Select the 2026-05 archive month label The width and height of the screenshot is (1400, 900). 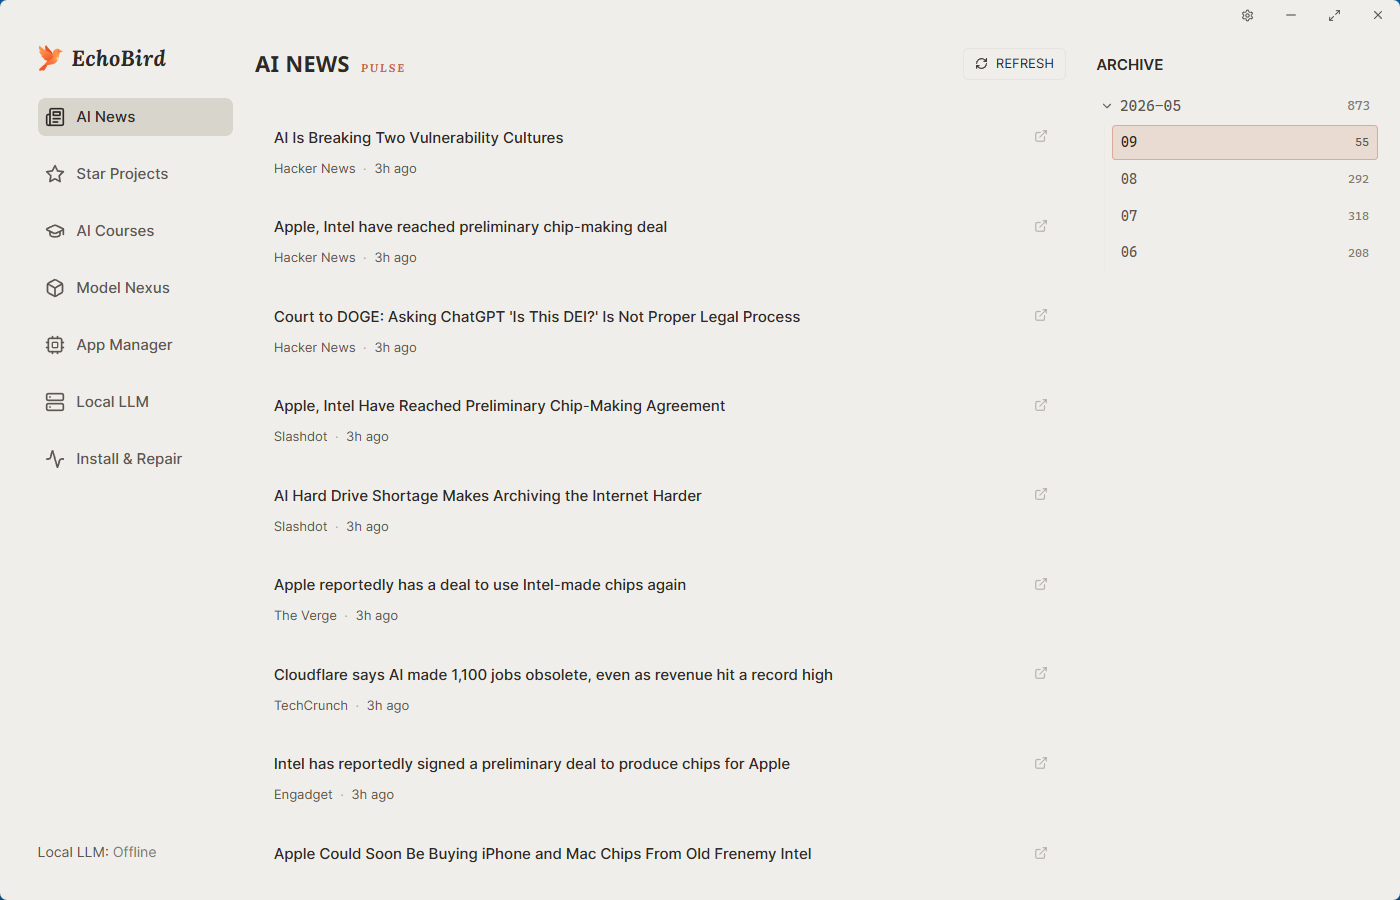pyautogui.click(x=1150, y=106)
